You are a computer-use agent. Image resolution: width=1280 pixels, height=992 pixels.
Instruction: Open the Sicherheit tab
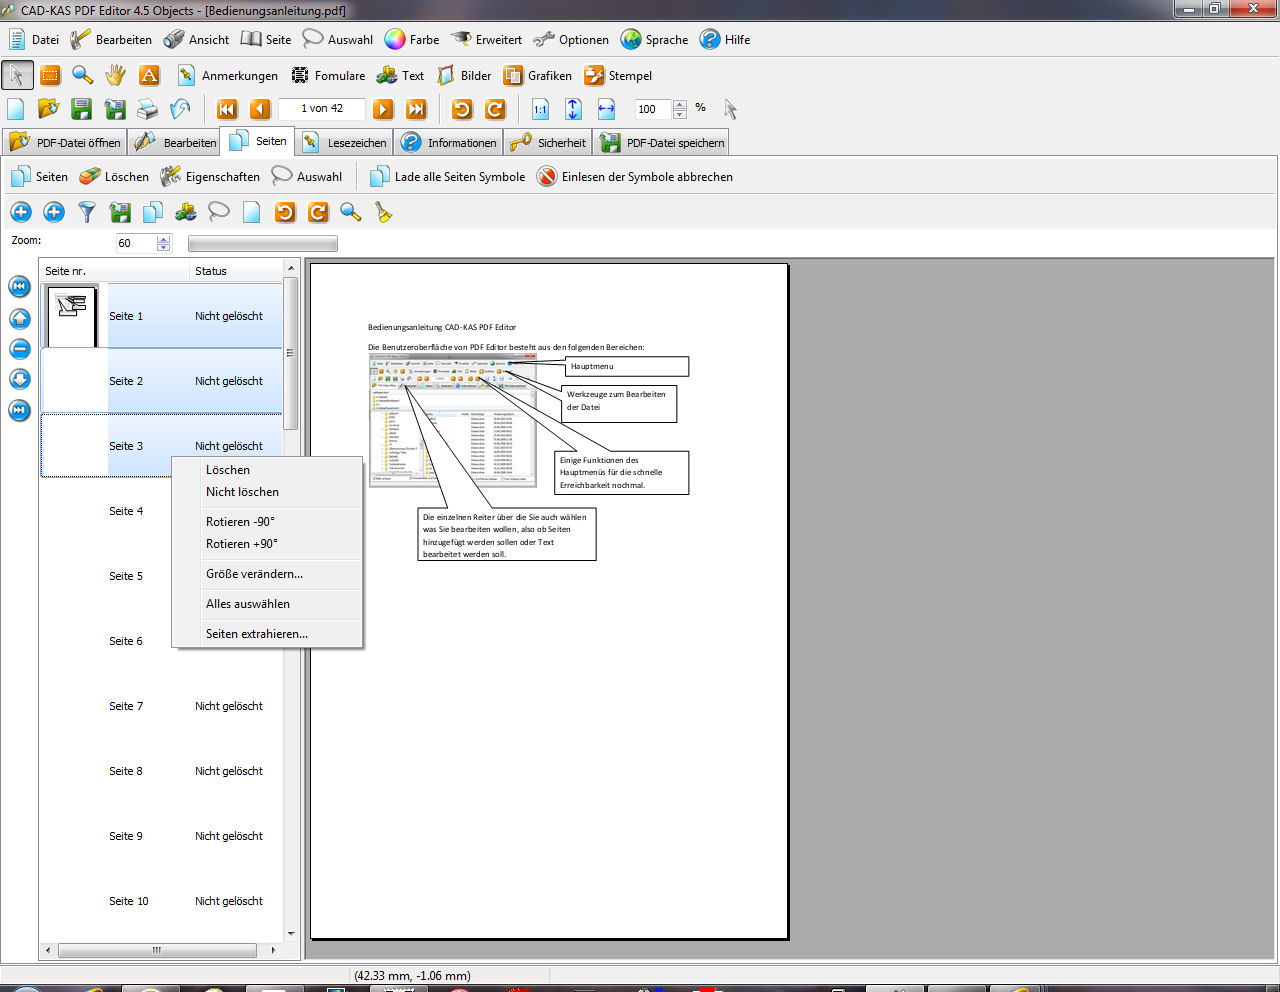(549, 143)
